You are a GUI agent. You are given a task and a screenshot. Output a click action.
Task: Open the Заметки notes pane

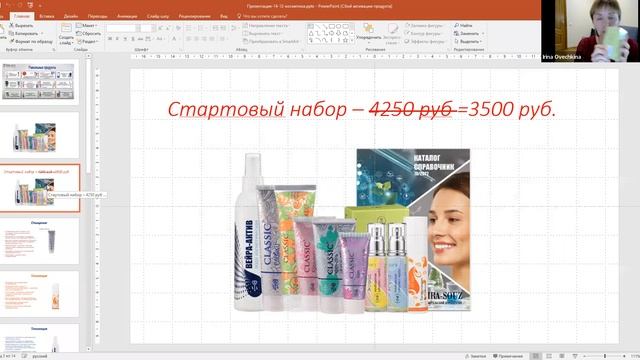click(476, 356)
